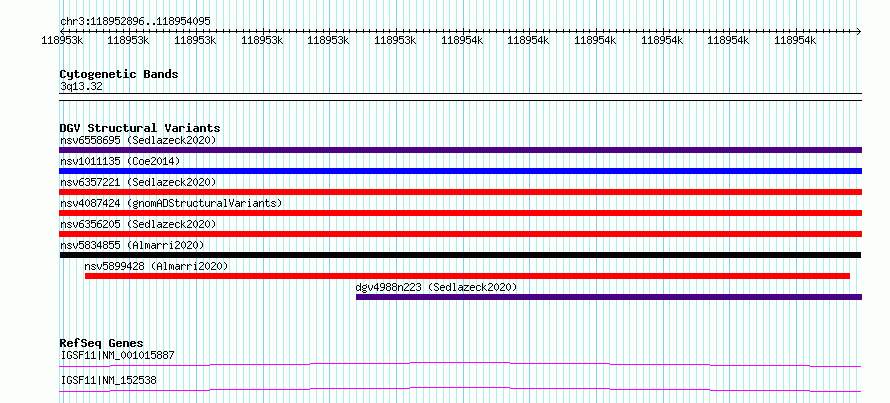The image size is (890, 403).
Task: Click the nsv6558695 (Sedlazeck2020) label
Action: [138, 140]
